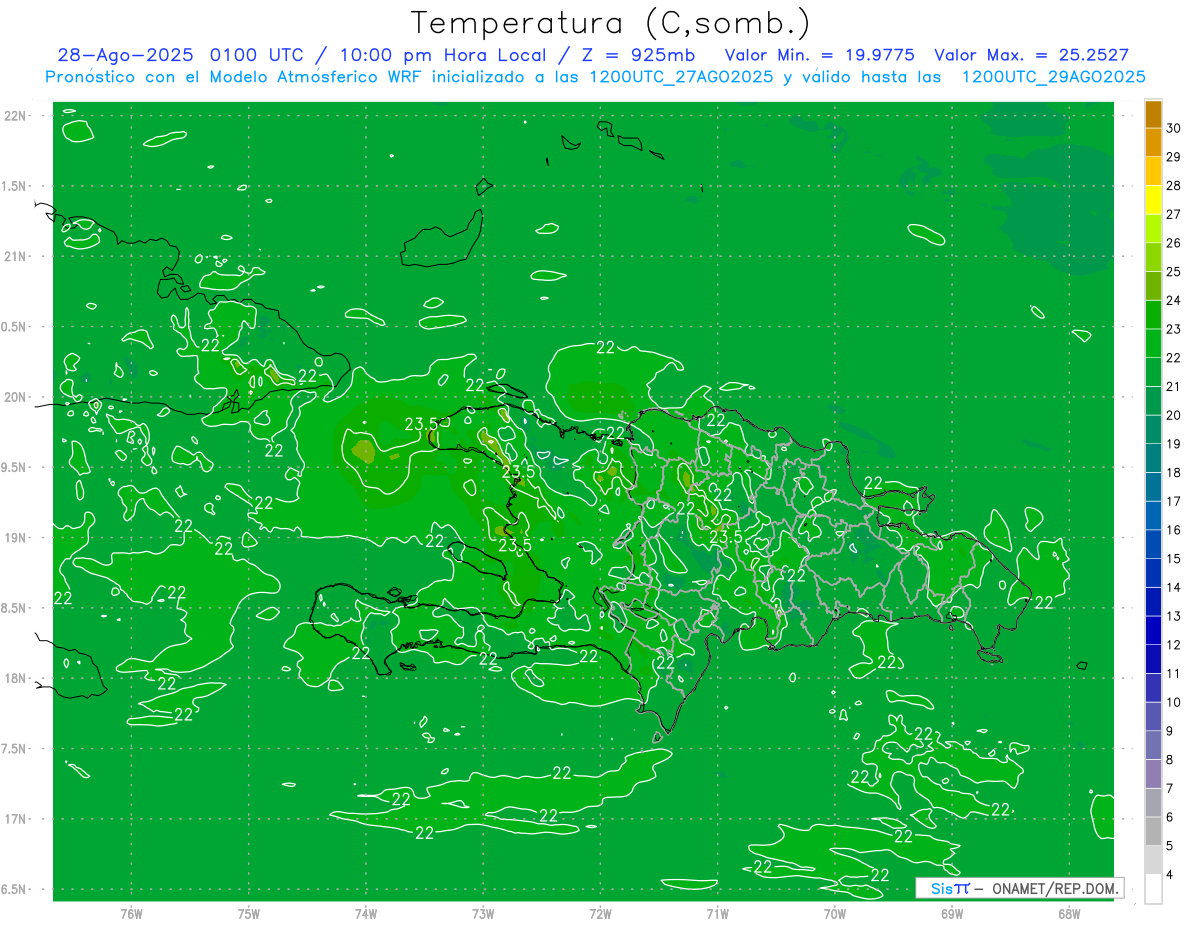
Task: Click the '19N' latitude axis label
Action: coord(14,538)
